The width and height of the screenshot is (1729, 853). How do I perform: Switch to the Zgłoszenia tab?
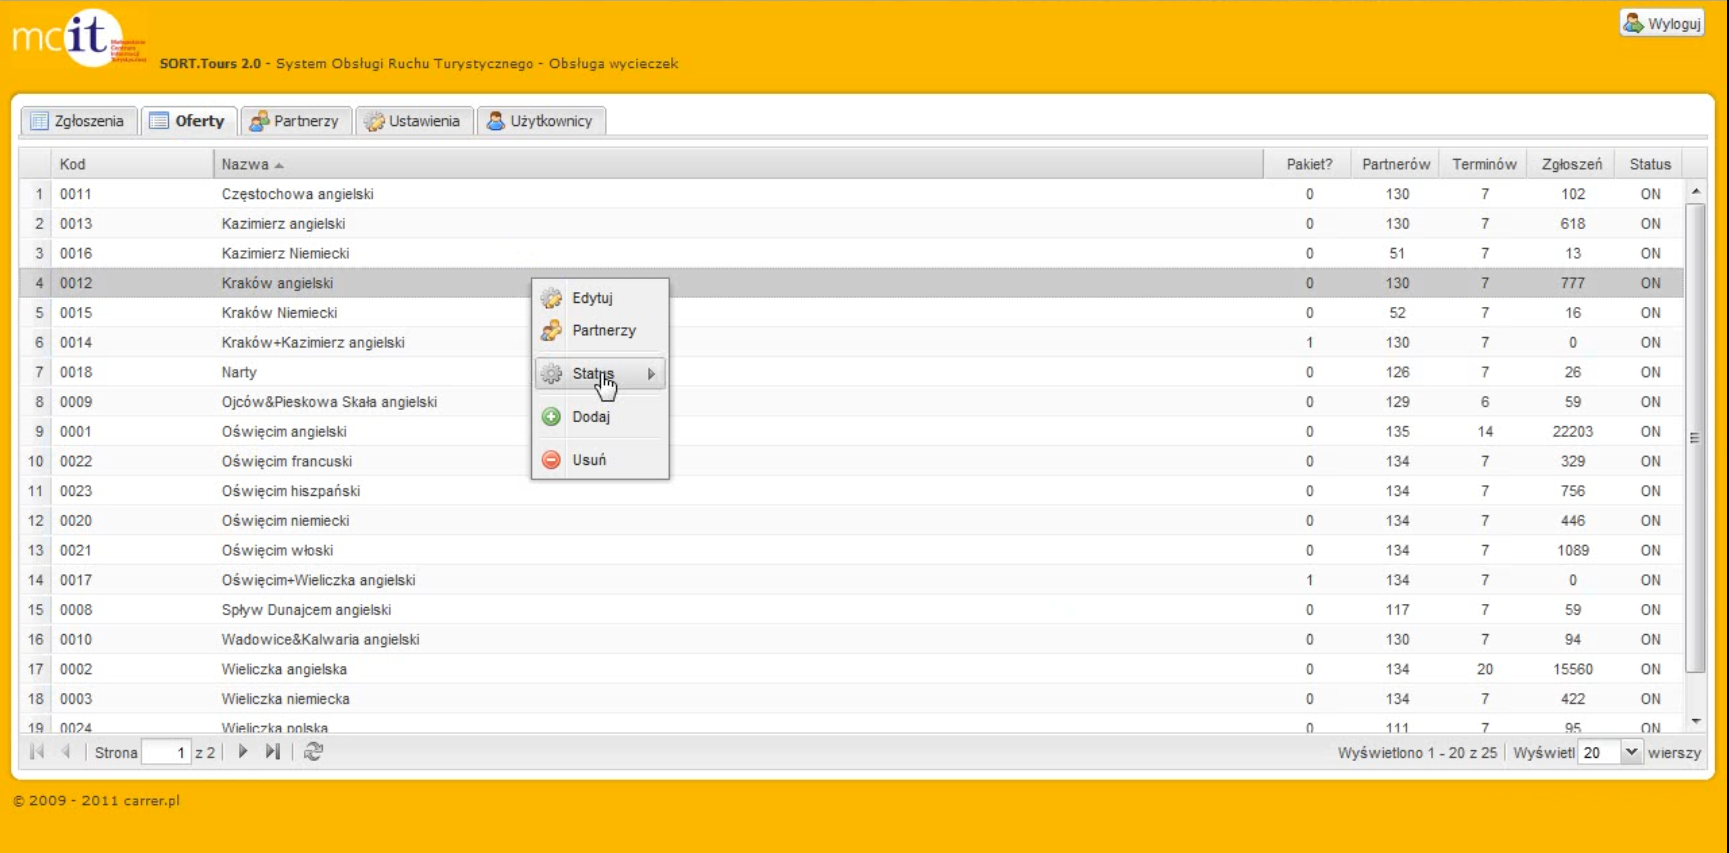click(78, 121)
